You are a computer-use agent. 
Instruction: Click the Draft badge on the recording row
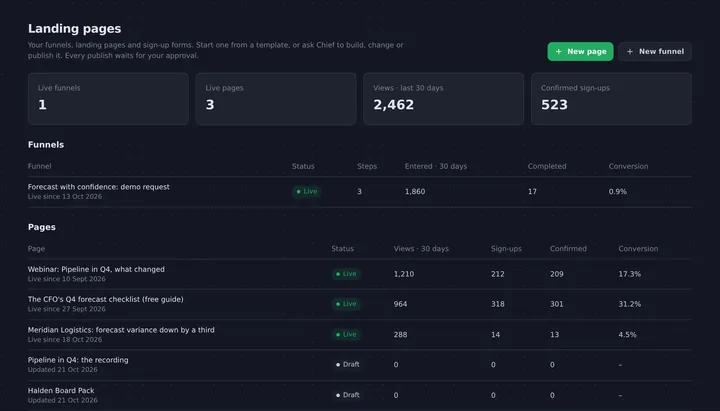coord(348,365)
